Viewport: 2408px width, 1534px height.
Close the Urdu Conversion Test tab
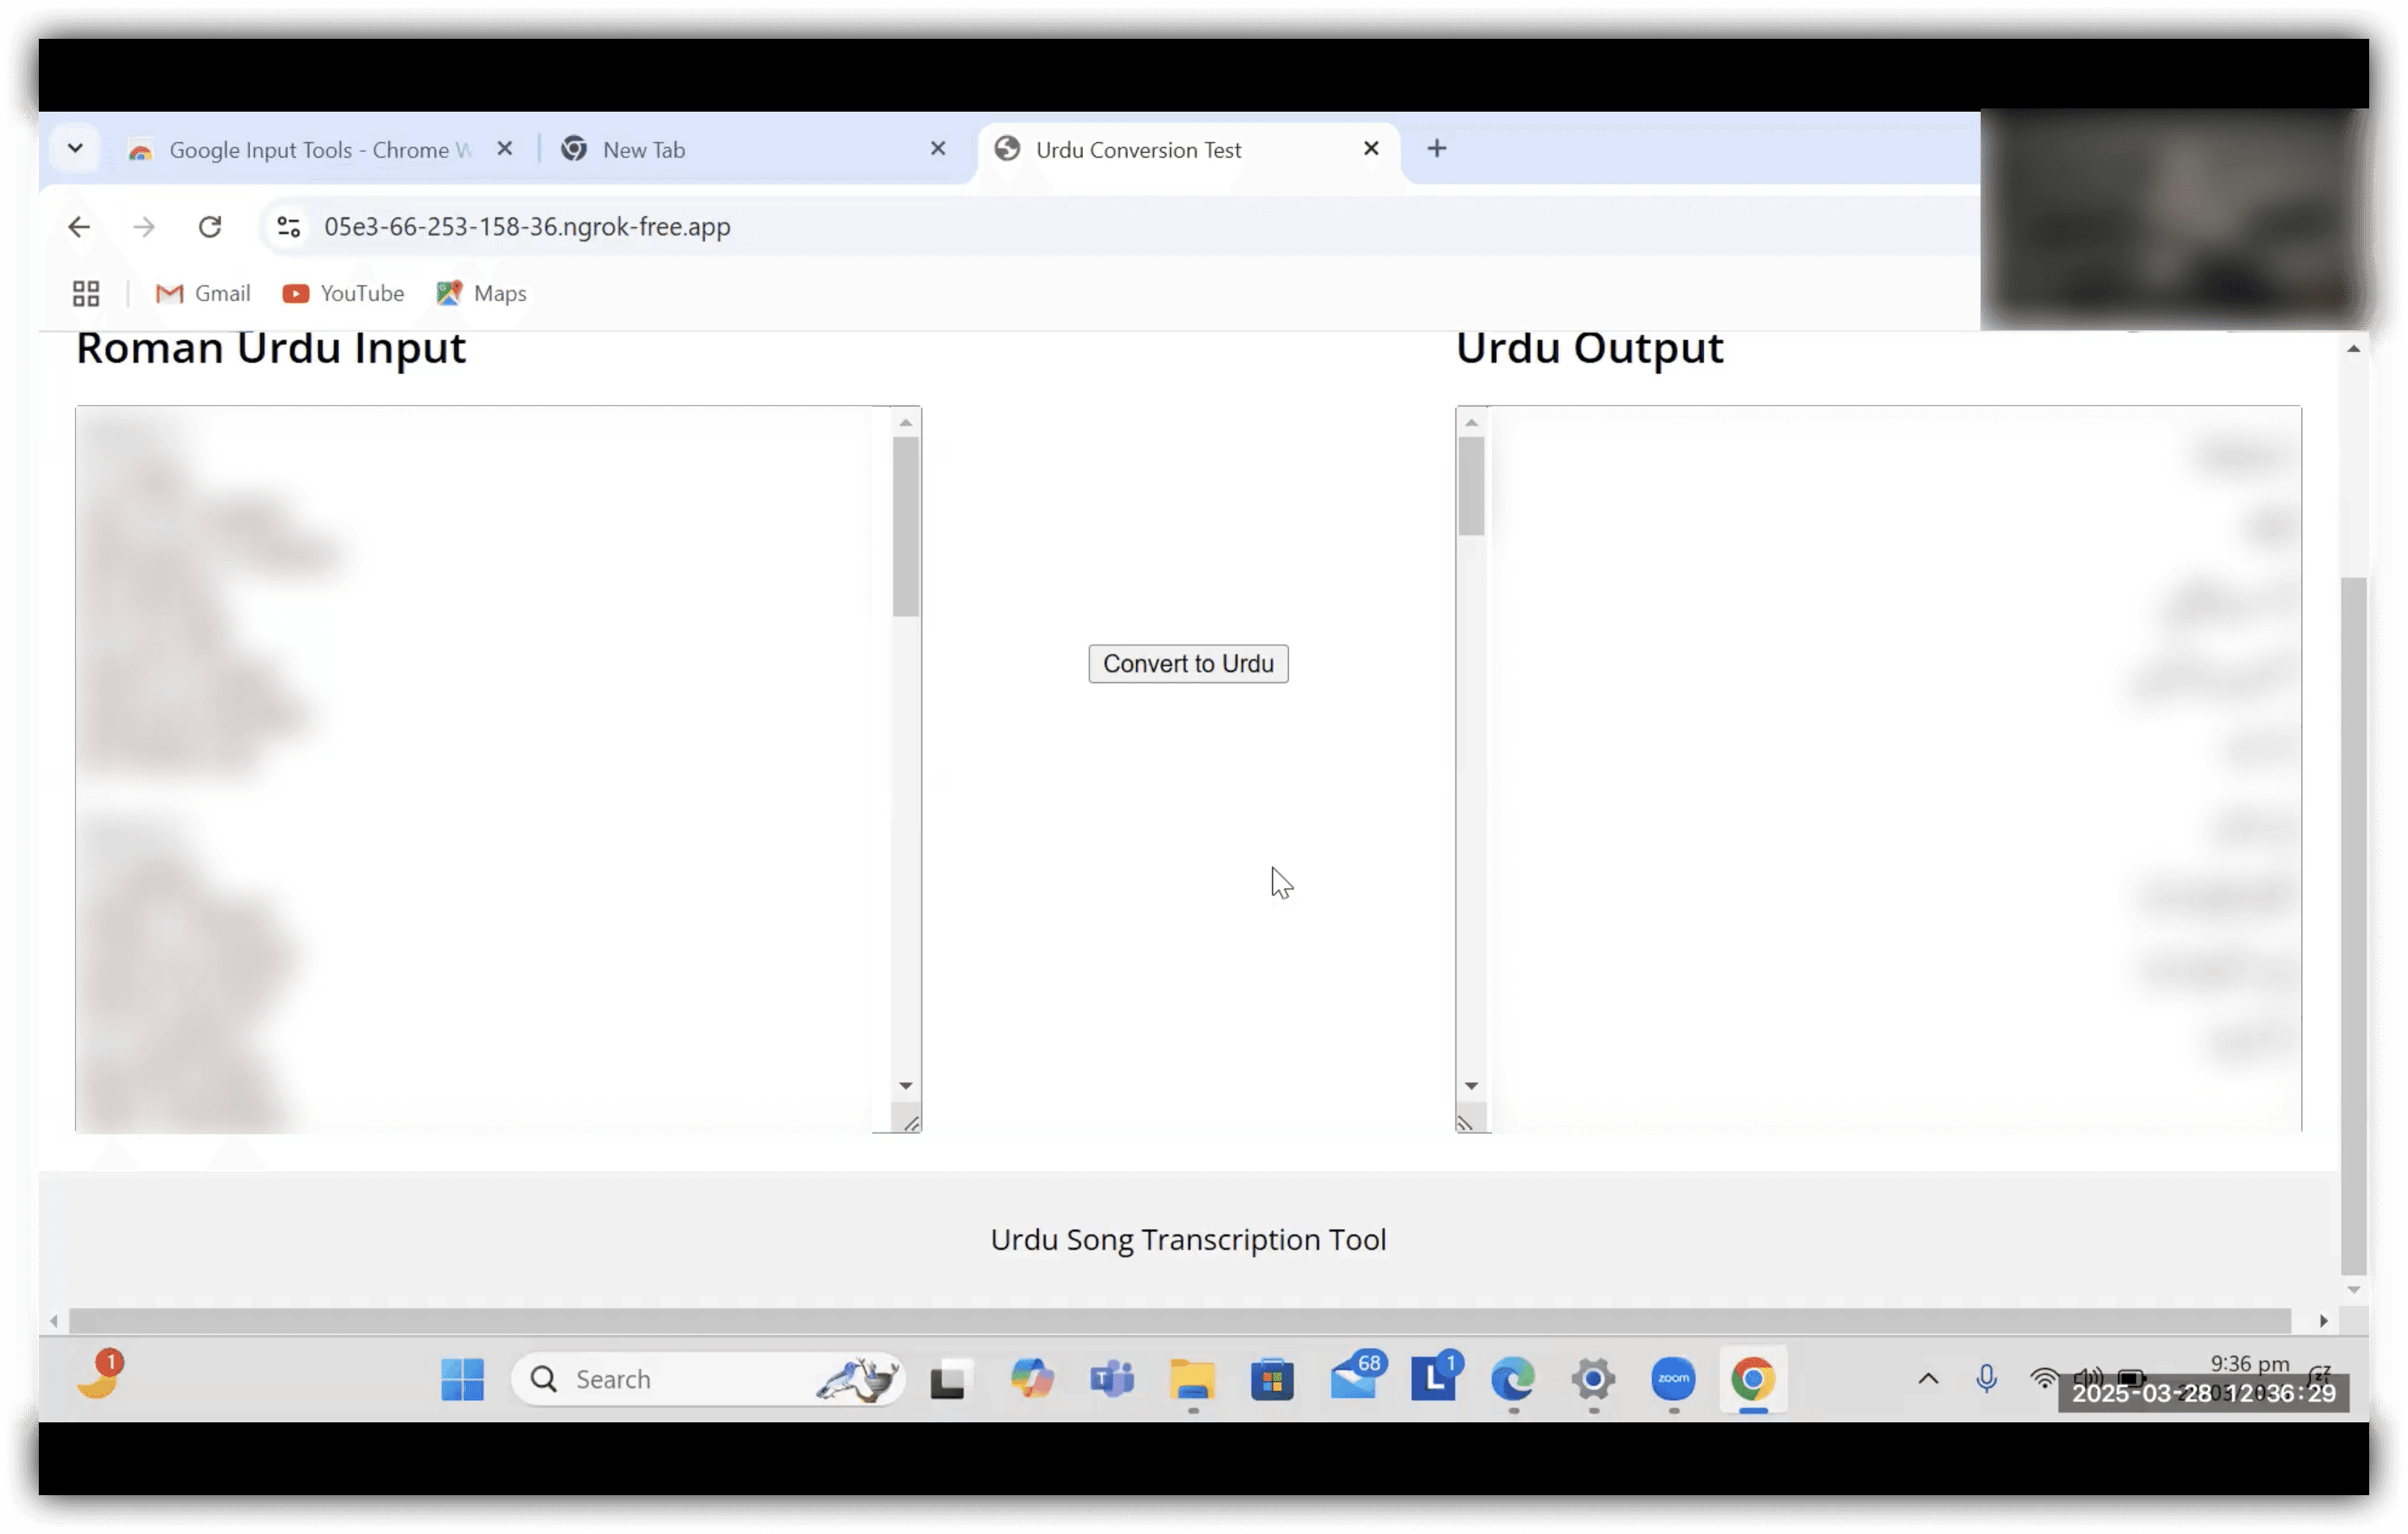1370,149
